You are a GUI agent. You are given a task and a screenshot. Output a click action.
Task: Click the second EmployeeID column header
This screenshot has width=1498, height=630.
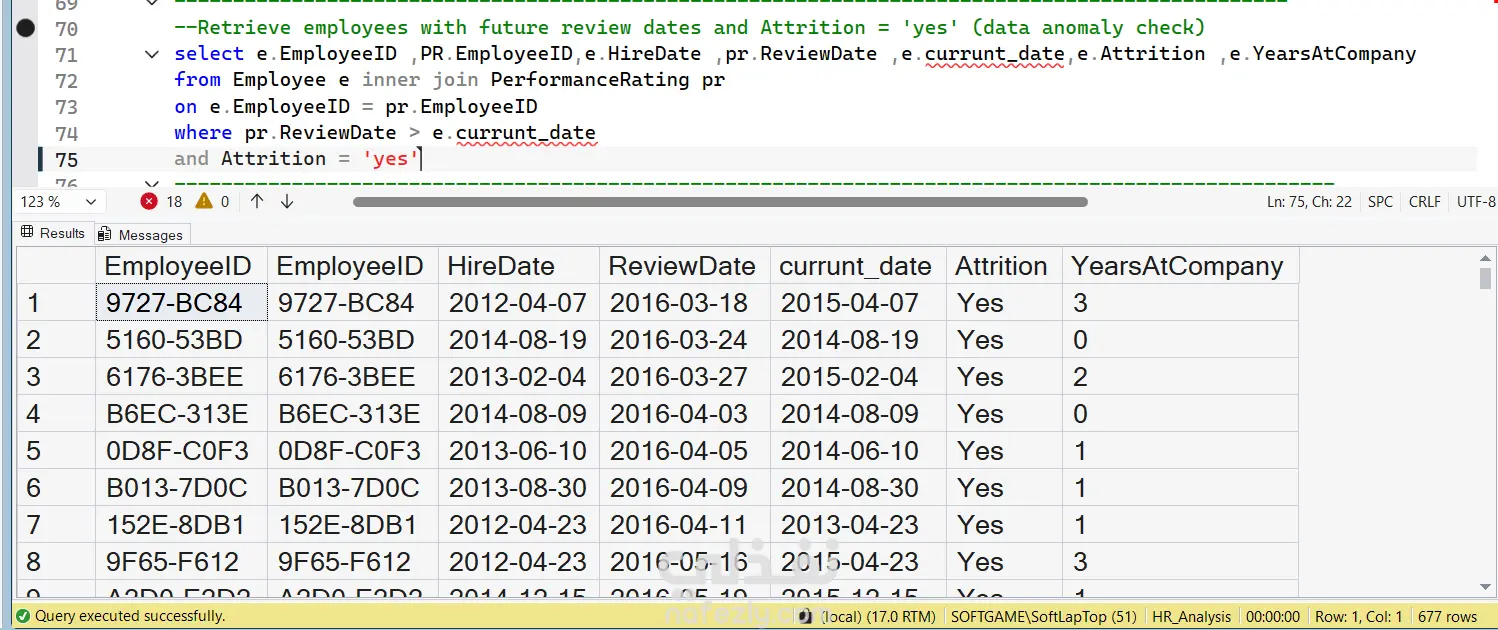pos(352,266)
